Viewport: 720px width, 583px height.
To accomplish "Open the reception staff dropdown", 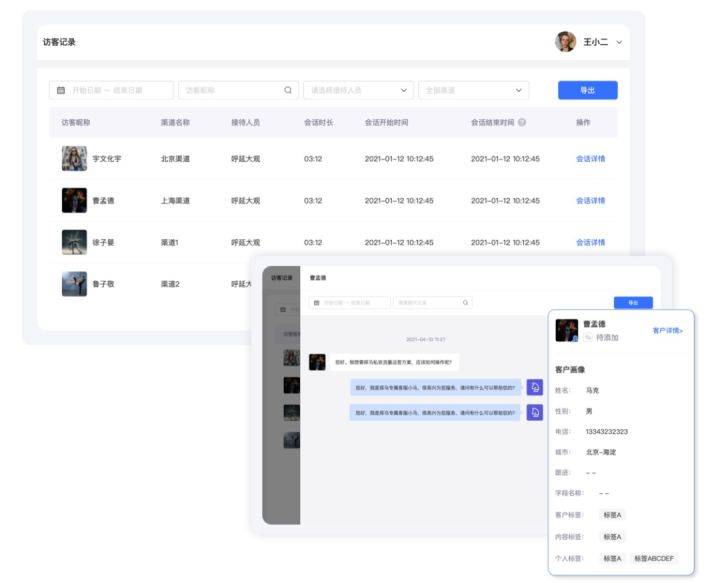I will tap(359, 90).
